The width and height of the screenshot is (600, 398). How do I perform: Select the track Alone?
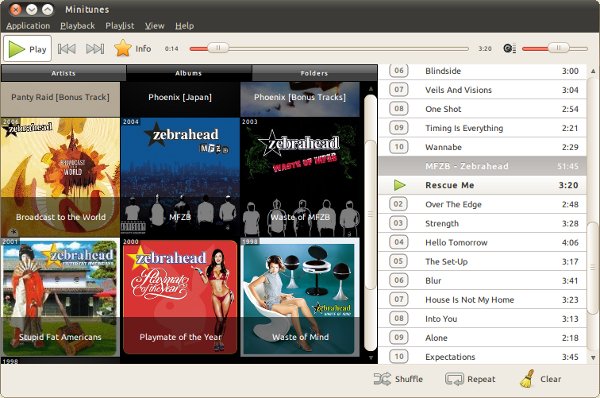(482, 338)
